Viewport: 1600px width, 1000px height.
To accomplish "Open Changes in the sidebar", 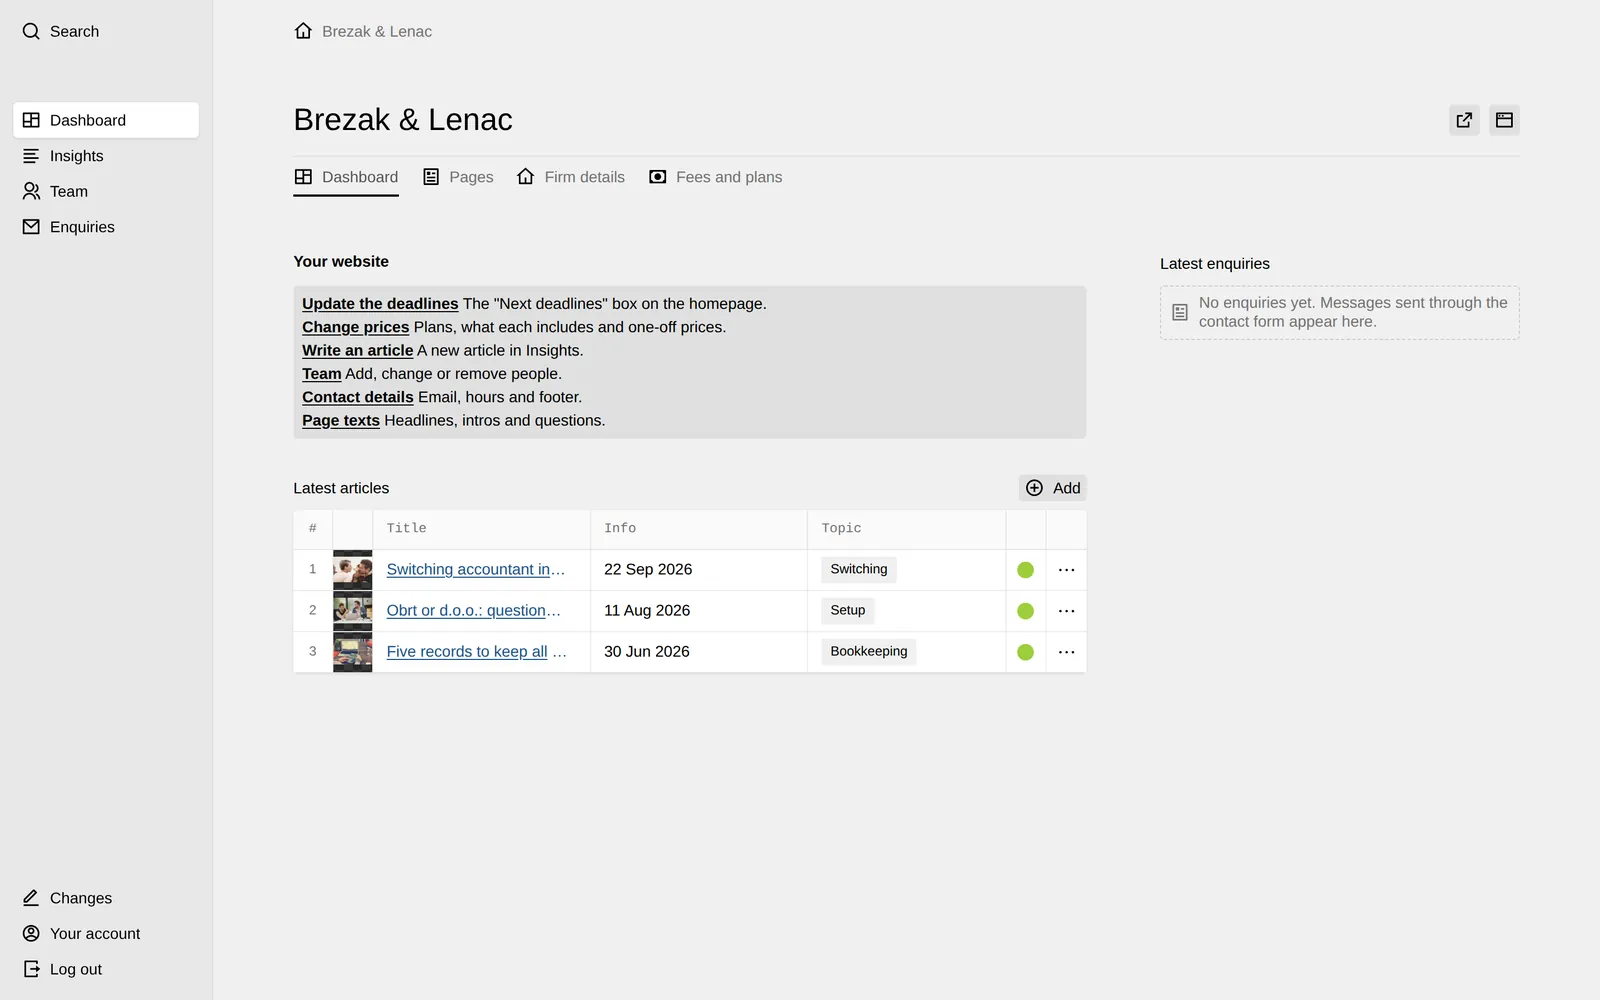I will [x=67, y=898].
